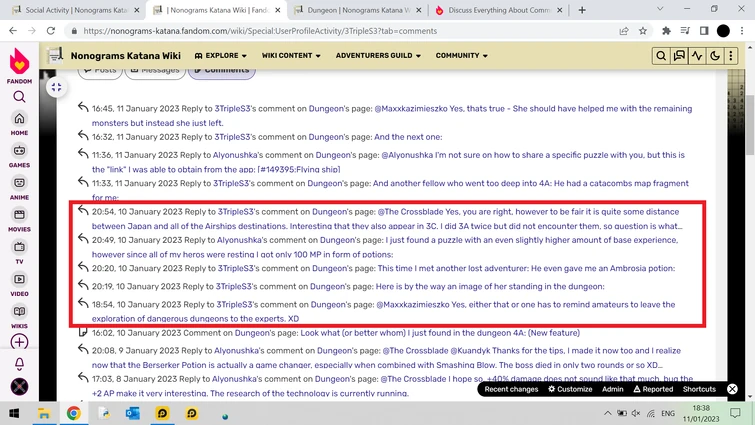Open Outlook from taskbar
This screenshot has width=755, height=425.
(133, 413)
